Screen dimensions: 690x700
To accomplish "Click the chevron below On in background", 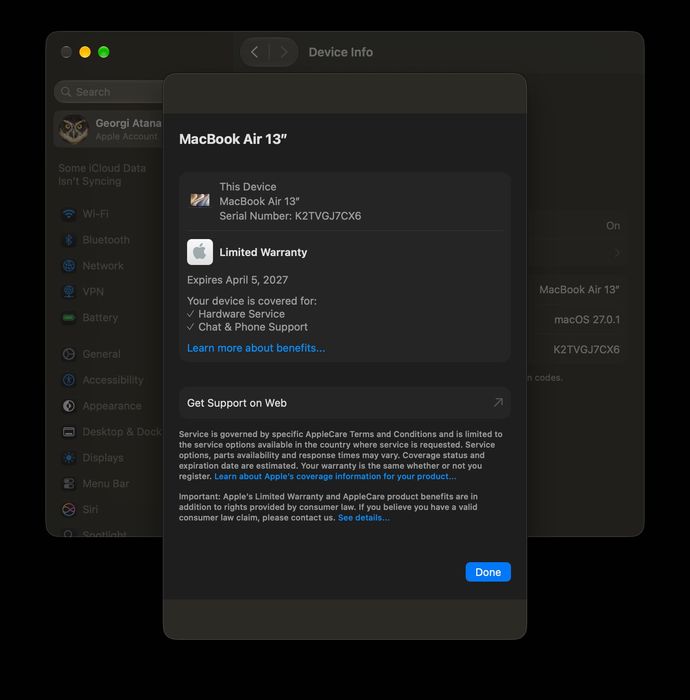I will tap(616, 253).
